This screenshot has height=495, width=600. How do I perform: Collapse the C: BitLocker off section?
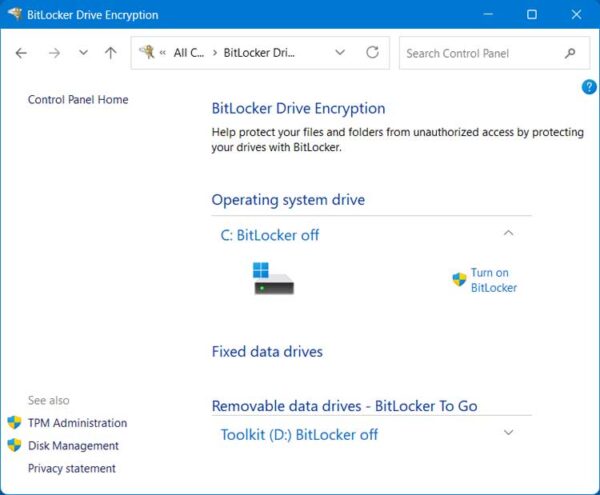point(508,234)
